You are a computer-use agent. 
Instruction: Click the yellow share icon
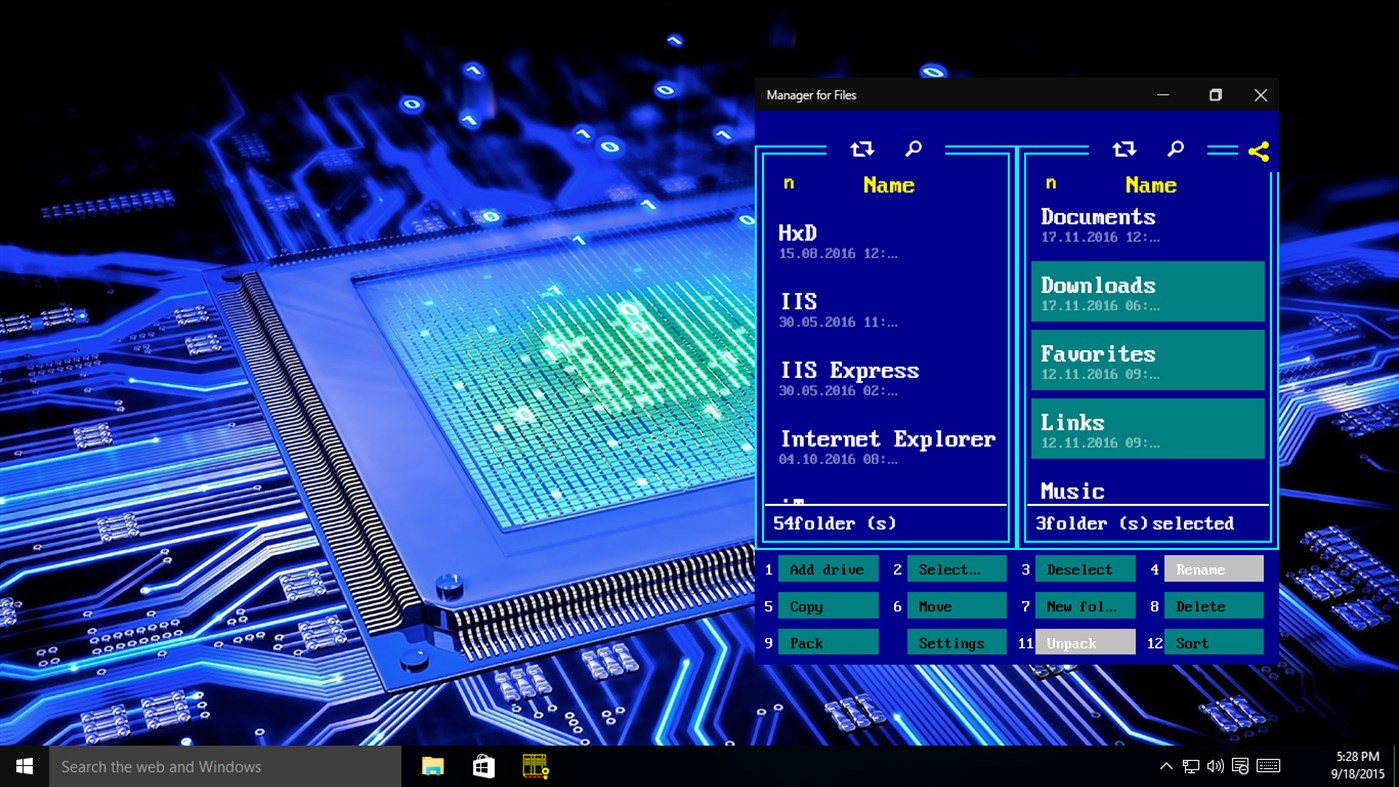(1259, 151)
